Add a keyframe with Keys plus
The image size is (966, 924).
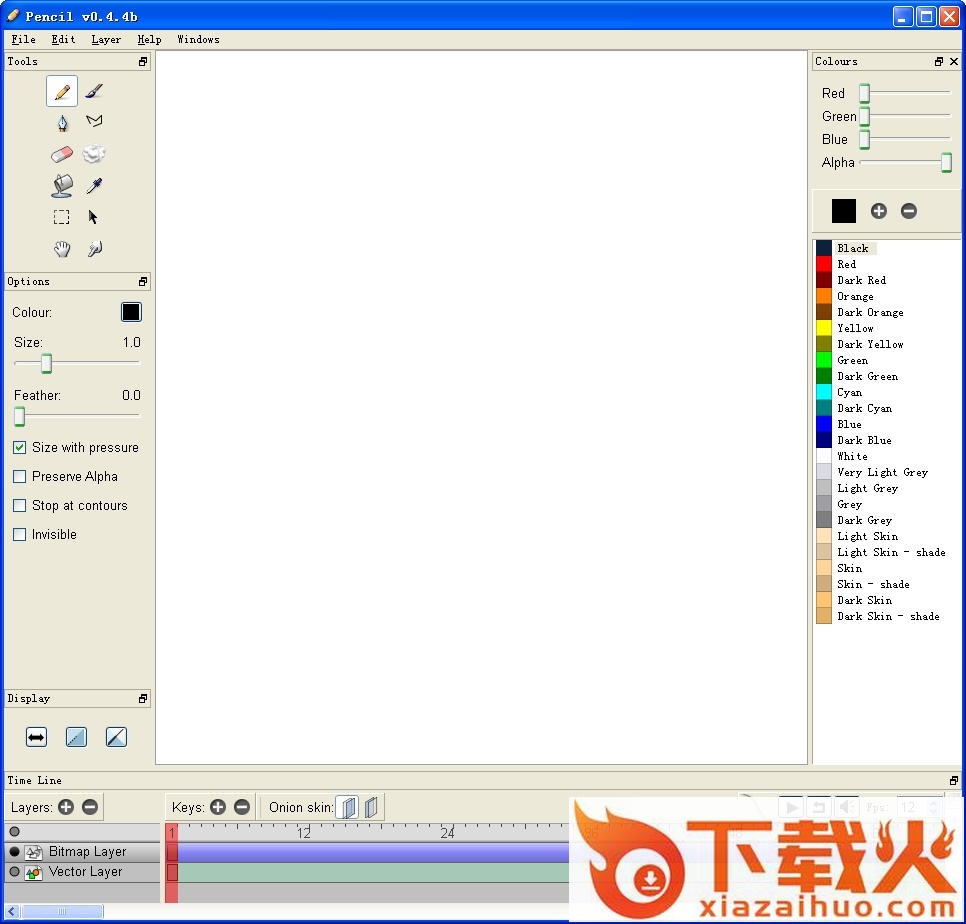[218, 807]
